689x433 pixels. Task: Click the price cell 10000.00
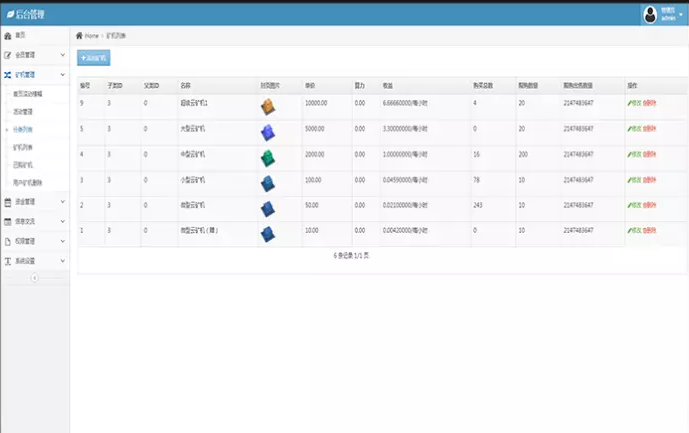pos(316,103)
